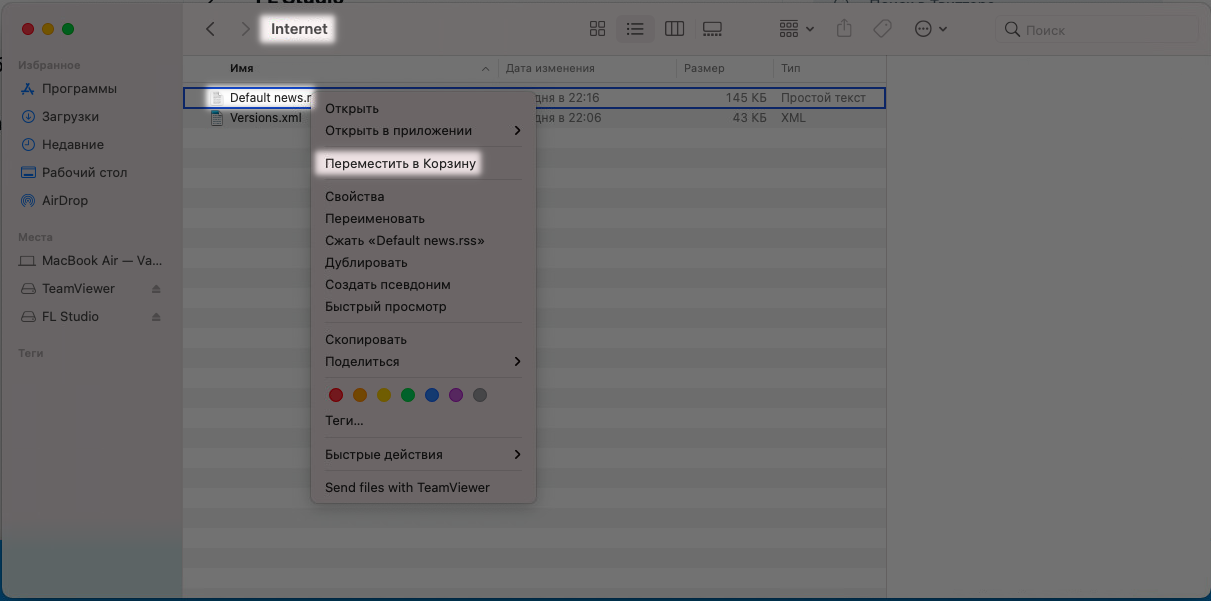Choose Переместить в Корзину
The image size is (1211, 601).
pyautogui.click(x=400, y=163)
